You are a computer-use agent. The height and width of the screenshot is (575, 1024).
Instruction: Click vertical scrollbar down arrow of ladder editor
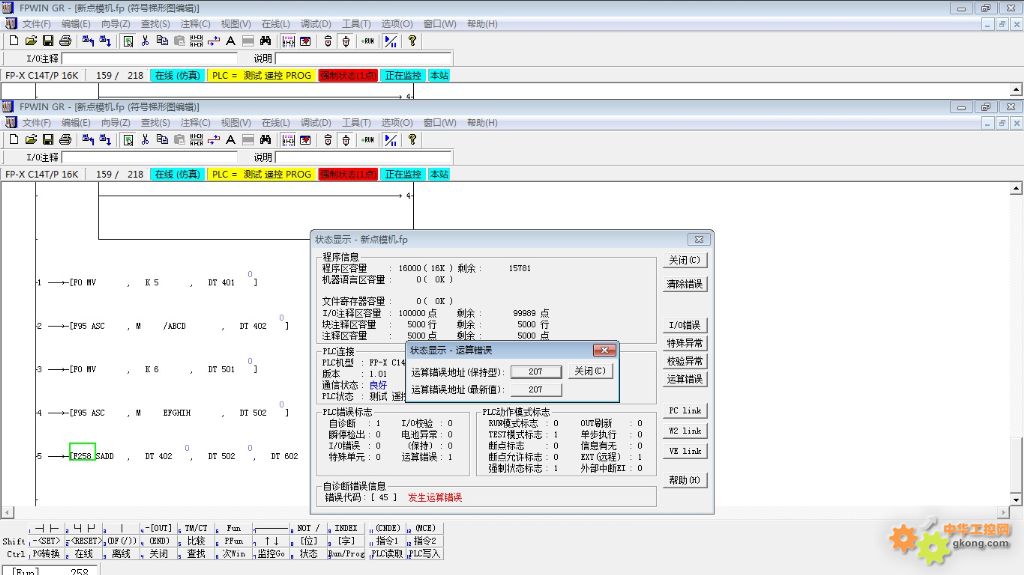(x=1016, y=500)
